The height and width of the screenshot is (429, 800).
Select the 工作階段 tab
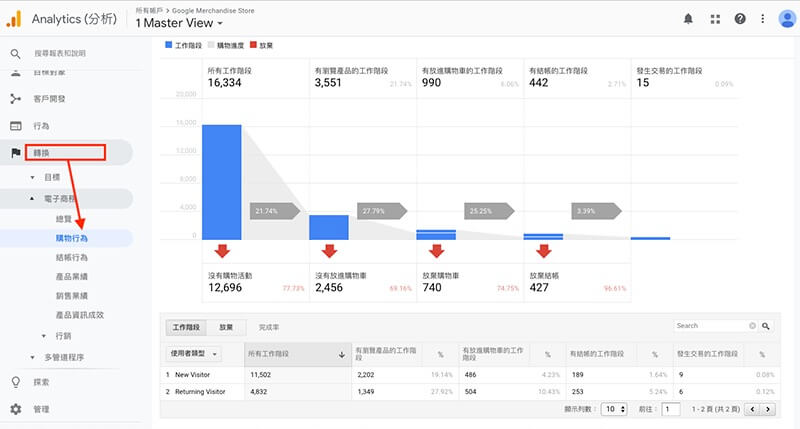[x=186, y=327]
